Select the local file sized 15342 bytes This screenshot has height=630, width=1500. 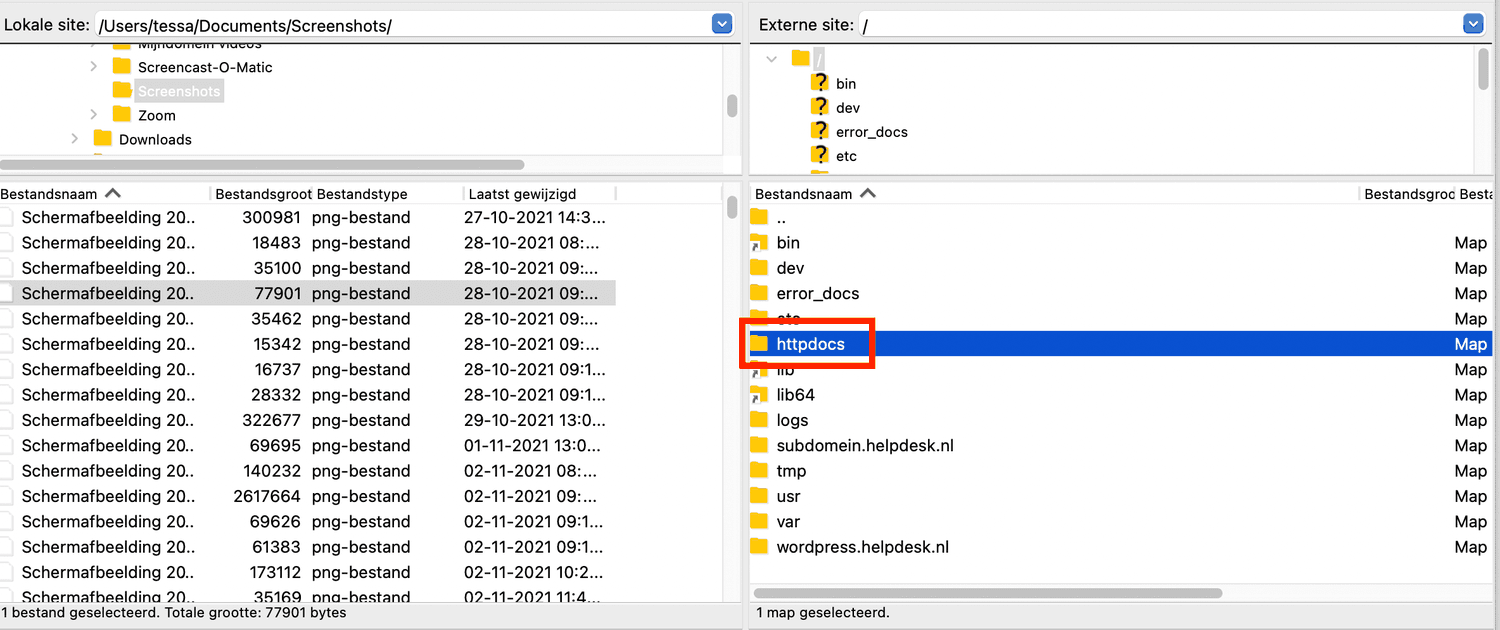click(308, 344)
